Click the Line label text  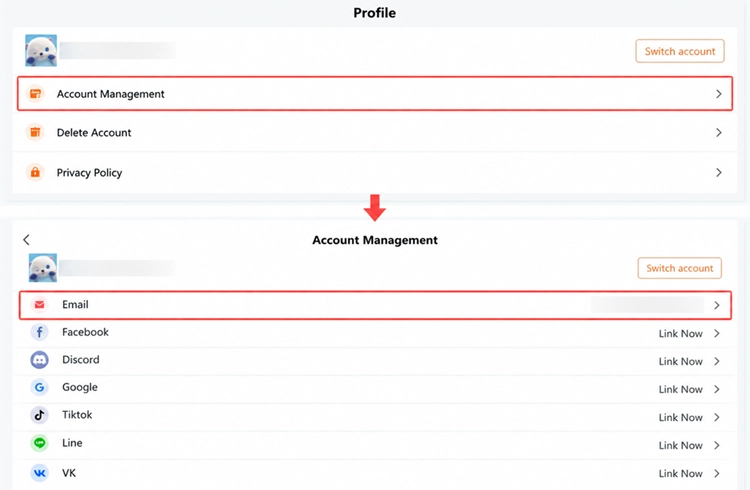coord(72,443)
